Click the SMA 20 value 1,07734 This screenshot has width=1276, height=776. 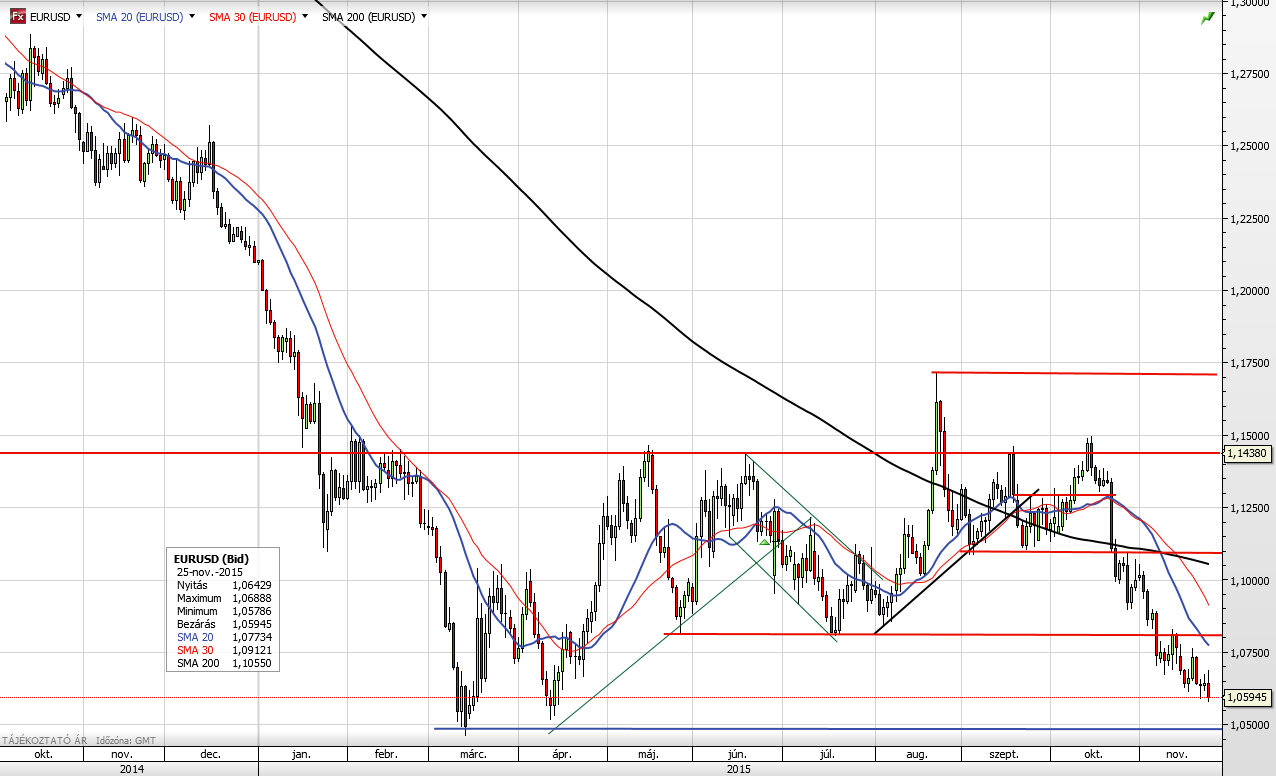(x=251, y=637)
